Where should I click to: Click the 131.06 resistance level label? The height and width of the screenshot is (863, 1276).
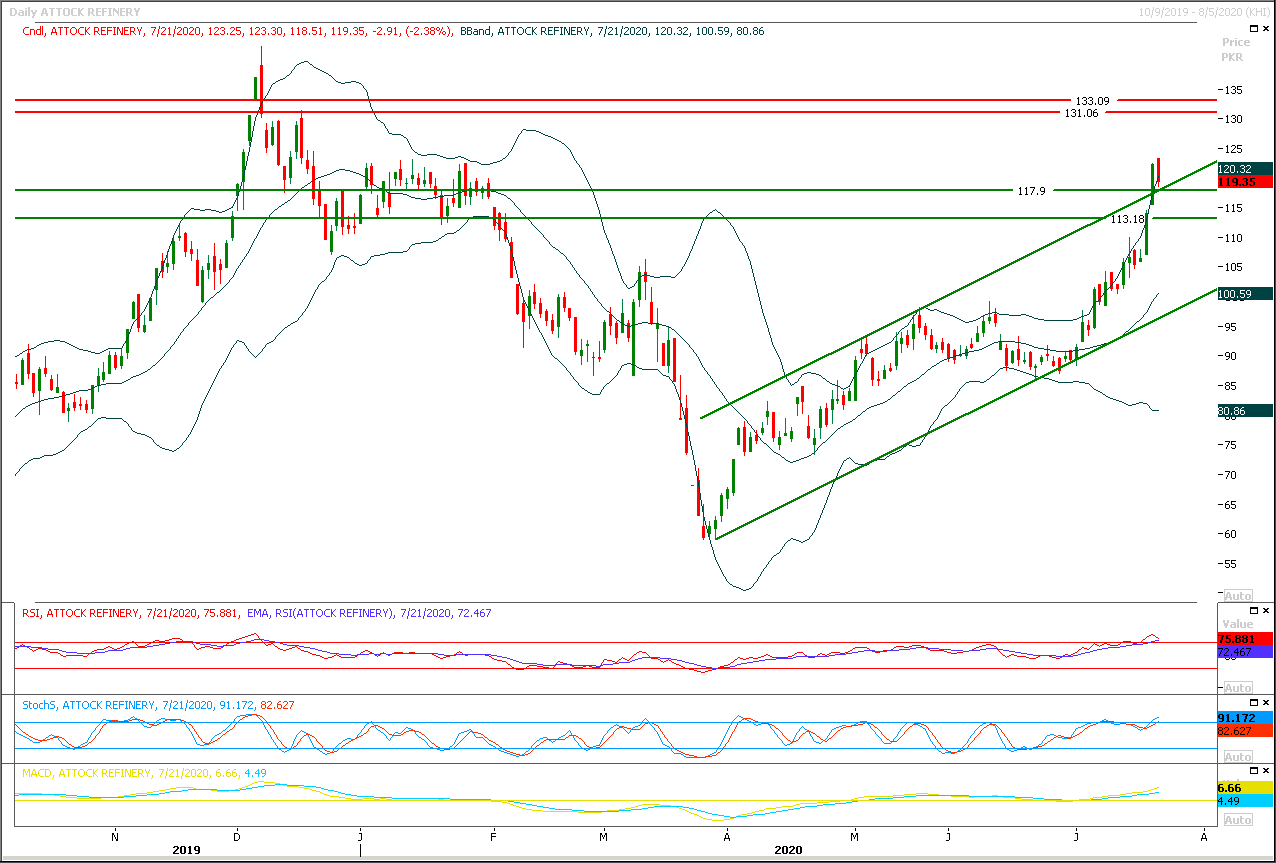(1081, 114)
